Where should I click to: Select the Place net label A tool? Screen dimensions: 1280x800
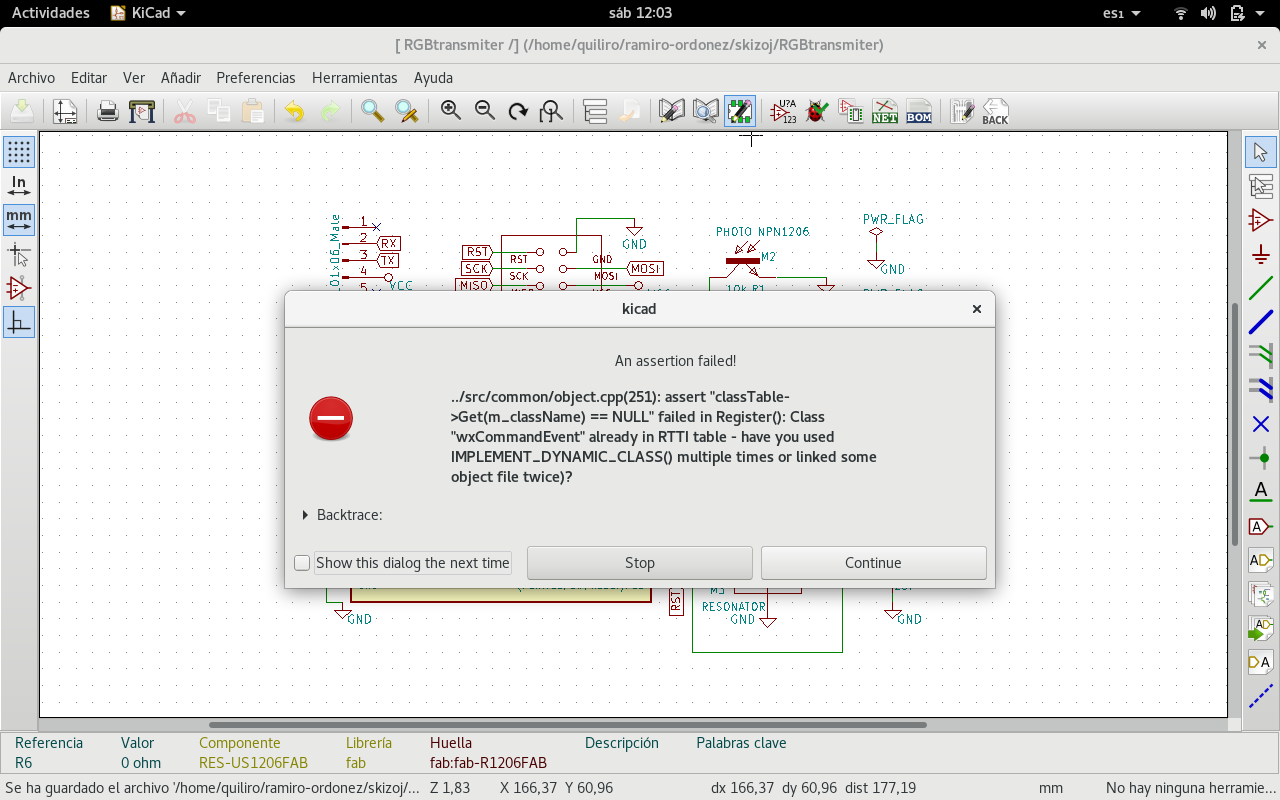pos(1260,492)
